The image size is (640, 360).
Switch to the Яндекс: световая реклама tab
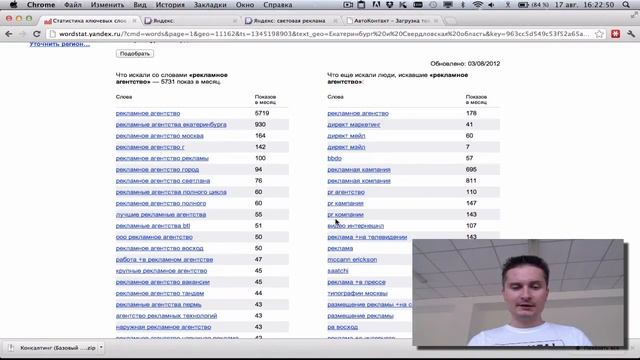click(x=290, y=20)
